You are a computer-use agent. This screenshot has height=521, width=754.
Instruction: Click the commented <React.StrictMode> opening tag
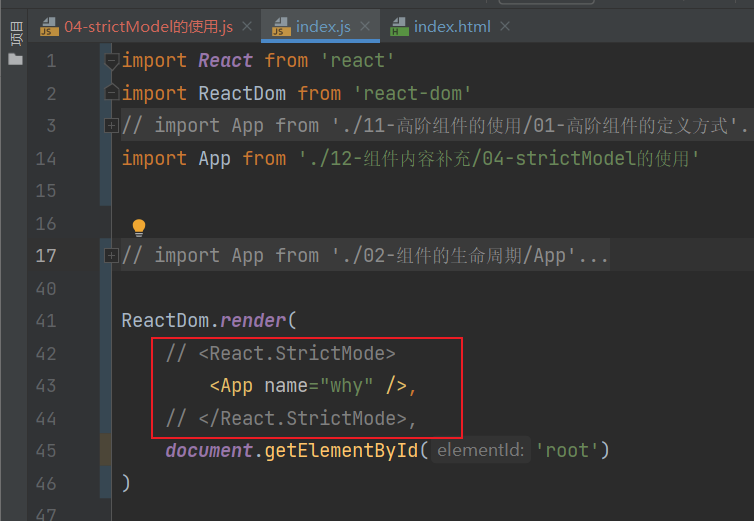tap(297, 353)
